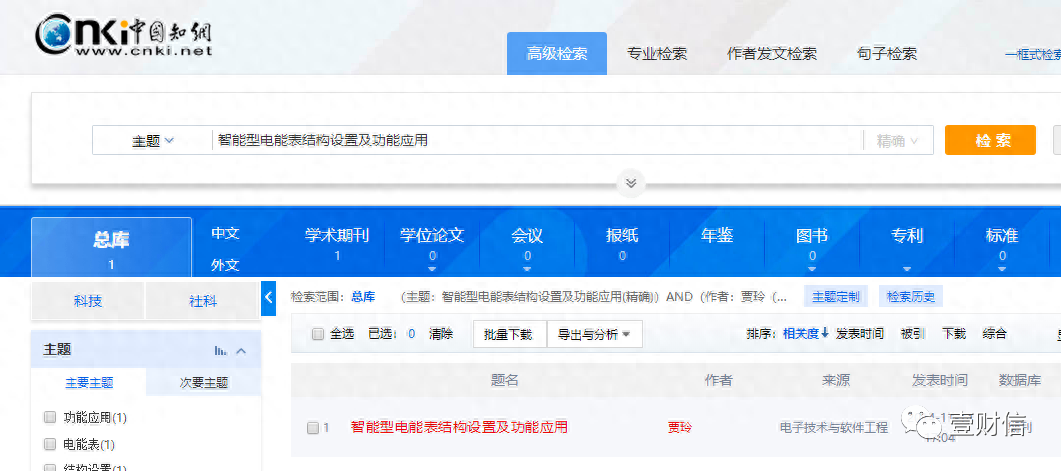This screenshot has width=1061, height=471.
Task: Switch to 社科 category tab
Action: pyautogui.click(x=203, y=301)
